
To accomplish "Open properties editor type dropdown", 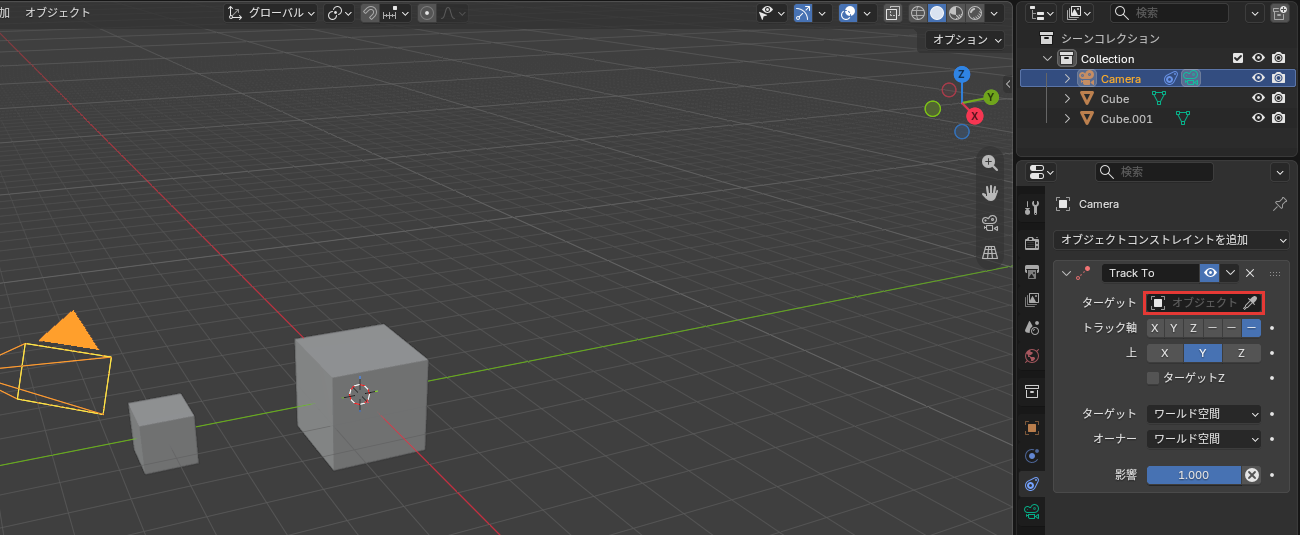I will pyautogui.click(x=1042, y=172).
